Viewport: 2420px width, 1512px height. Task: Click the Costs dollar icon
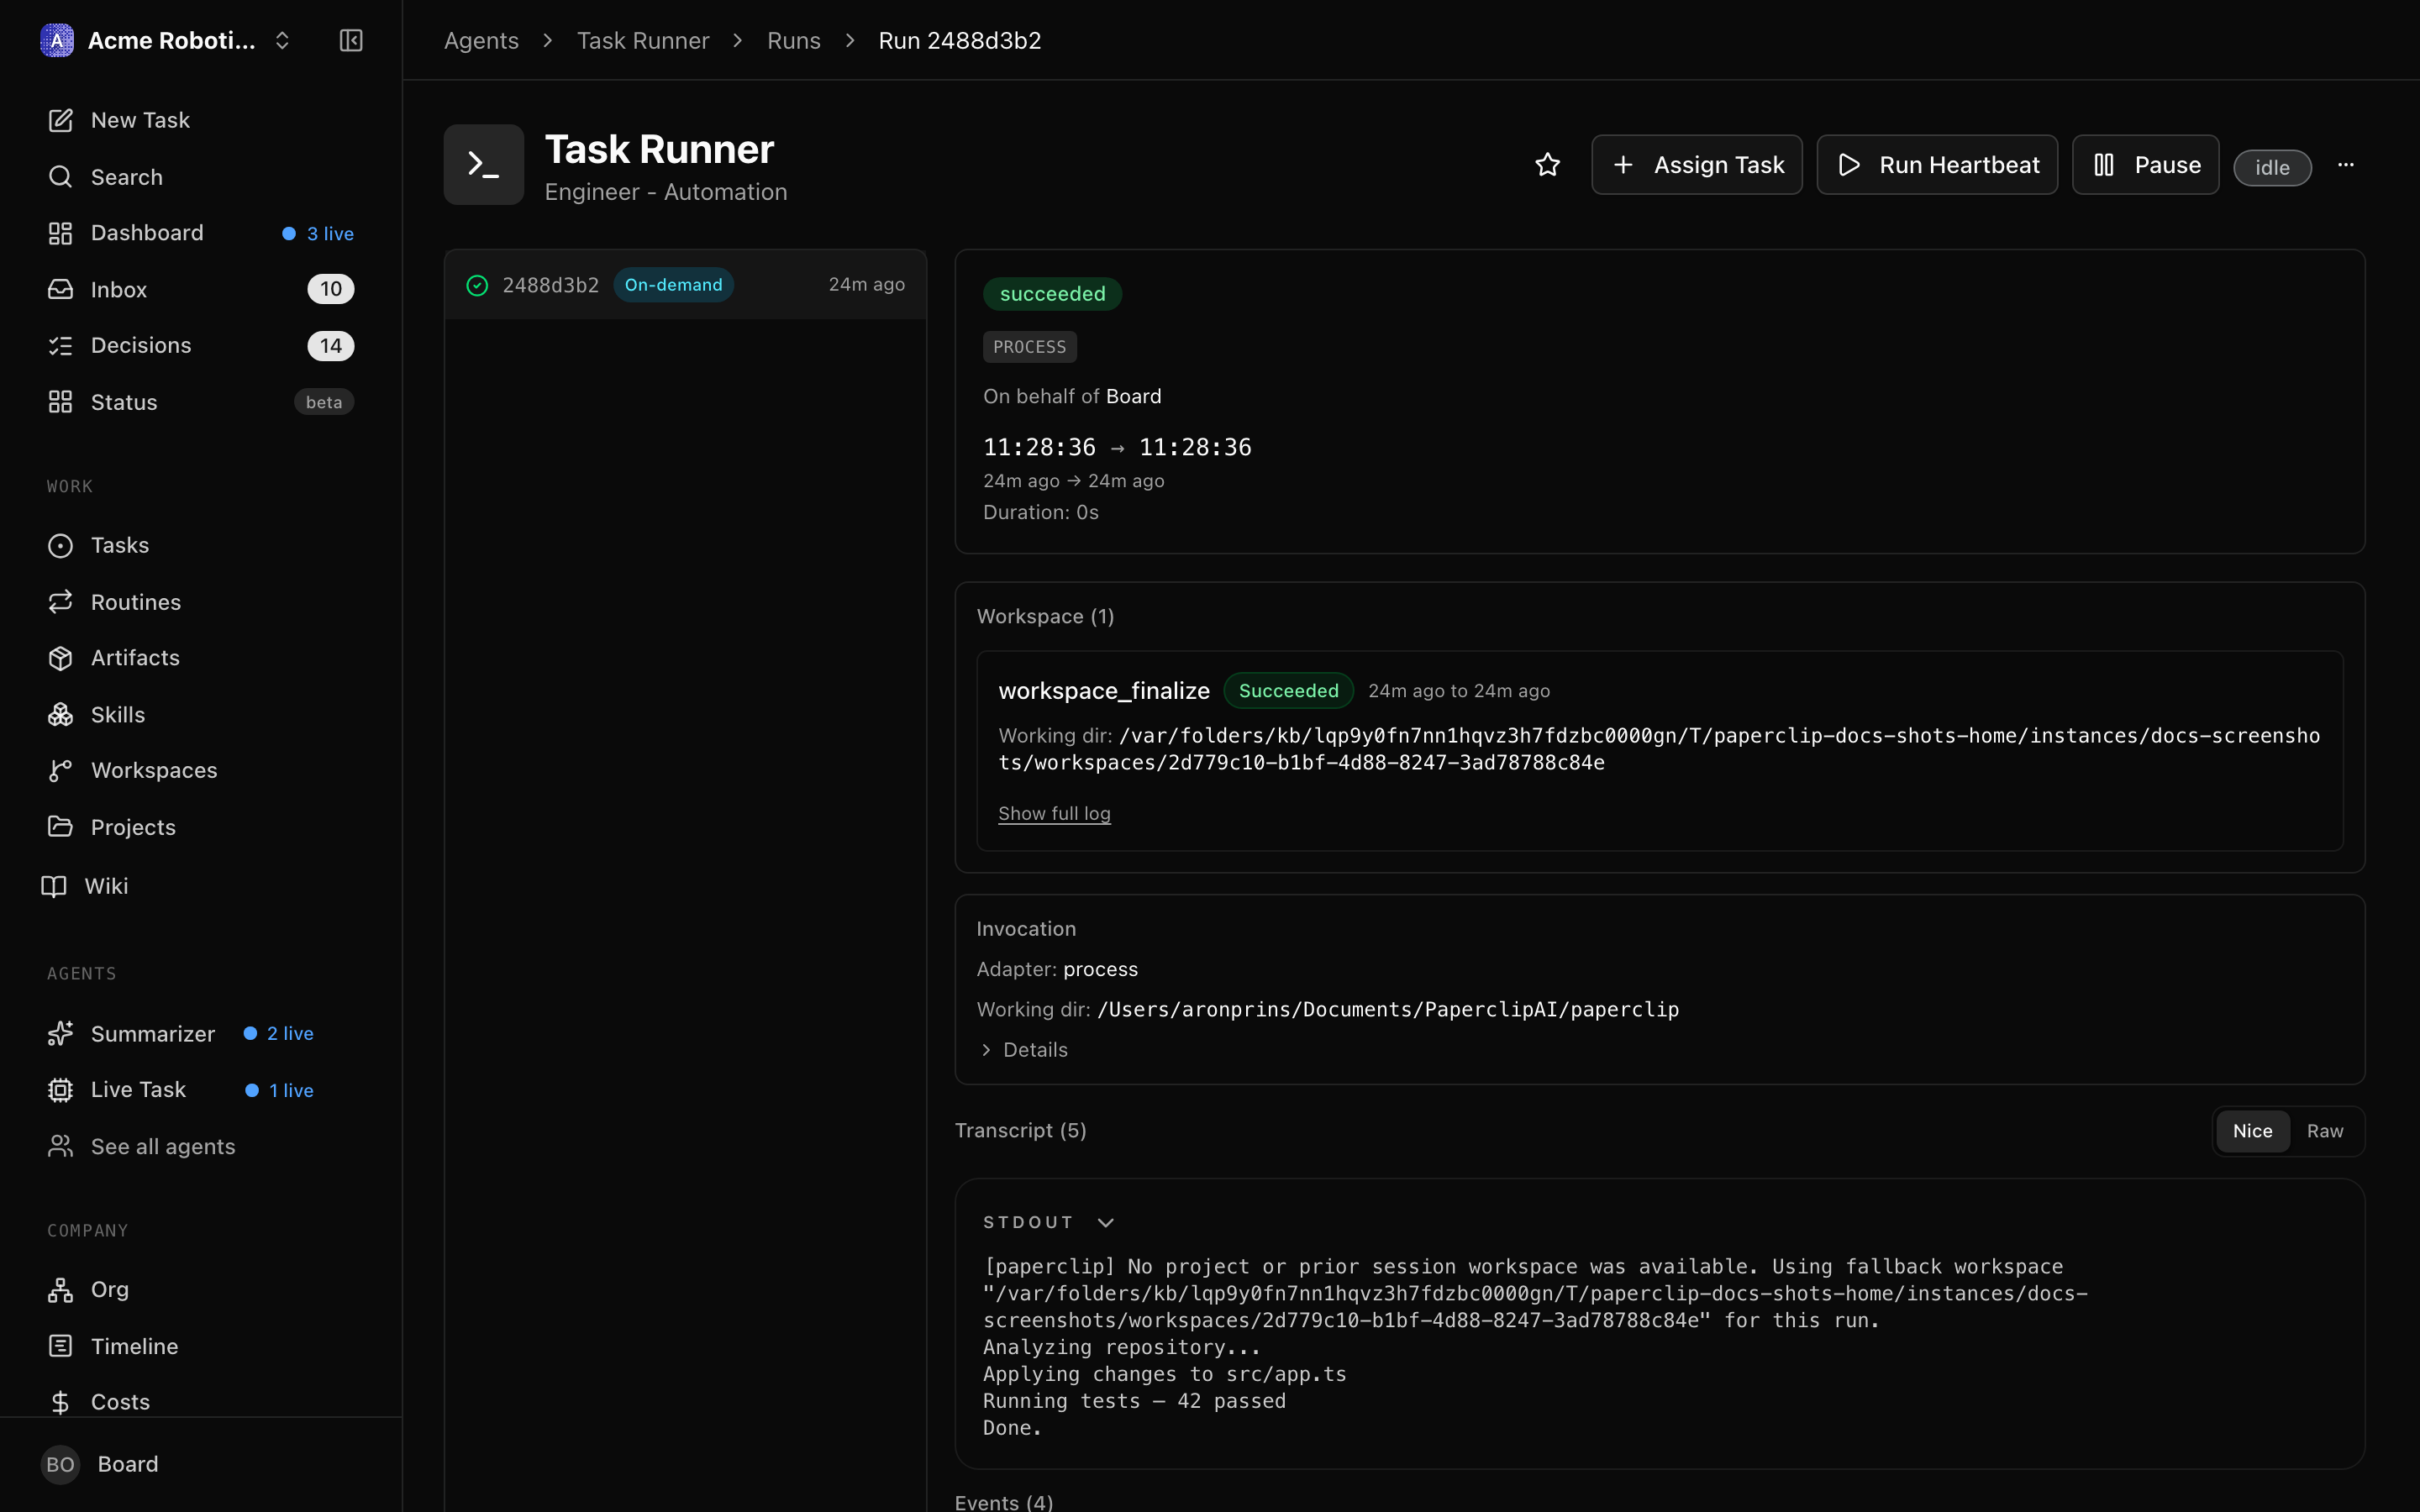(60, 1402)
